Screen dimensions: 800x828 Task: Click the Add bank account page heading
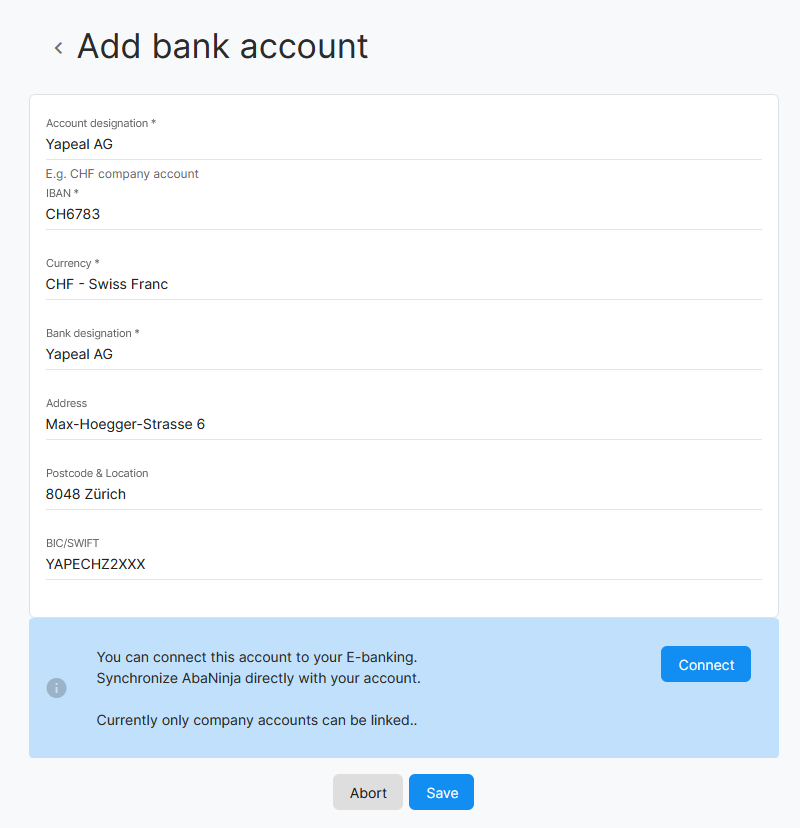point(222,46)
